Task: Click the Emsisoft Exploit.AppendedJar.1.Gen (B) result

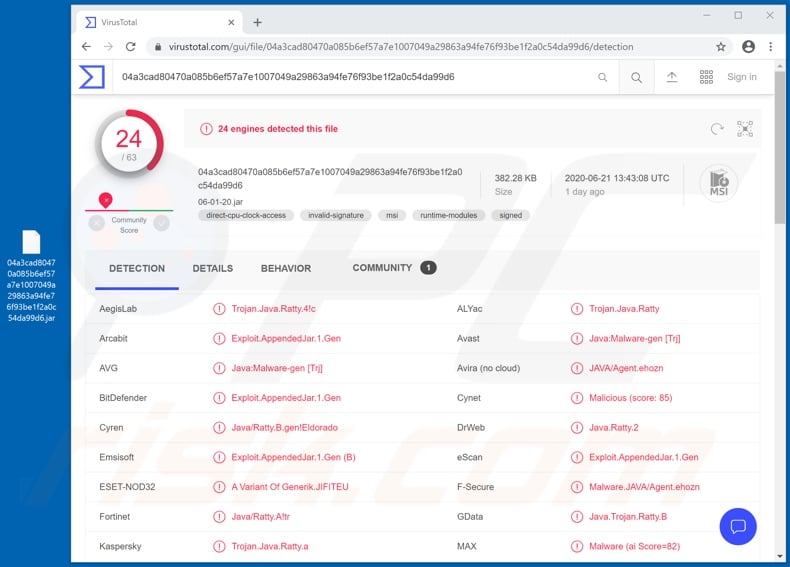Action: point(293,458)
